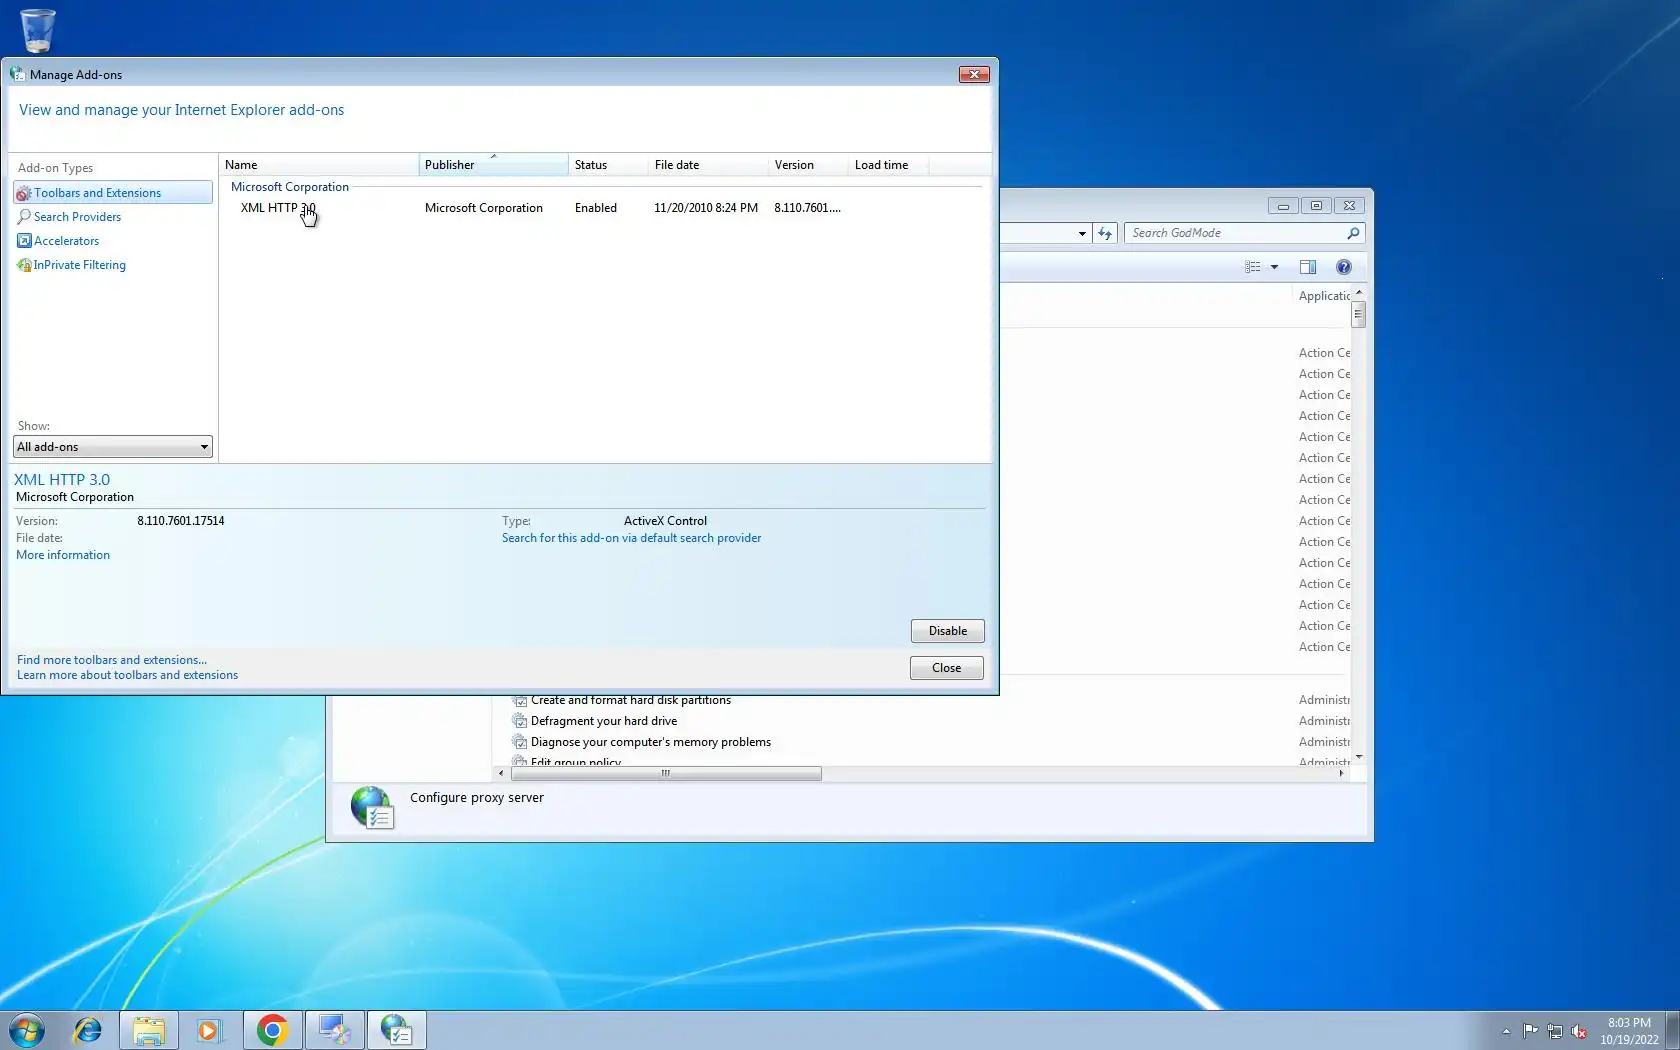Select Defragment your hard drive
The image size is (1680, 1050).
pos(604,721)
